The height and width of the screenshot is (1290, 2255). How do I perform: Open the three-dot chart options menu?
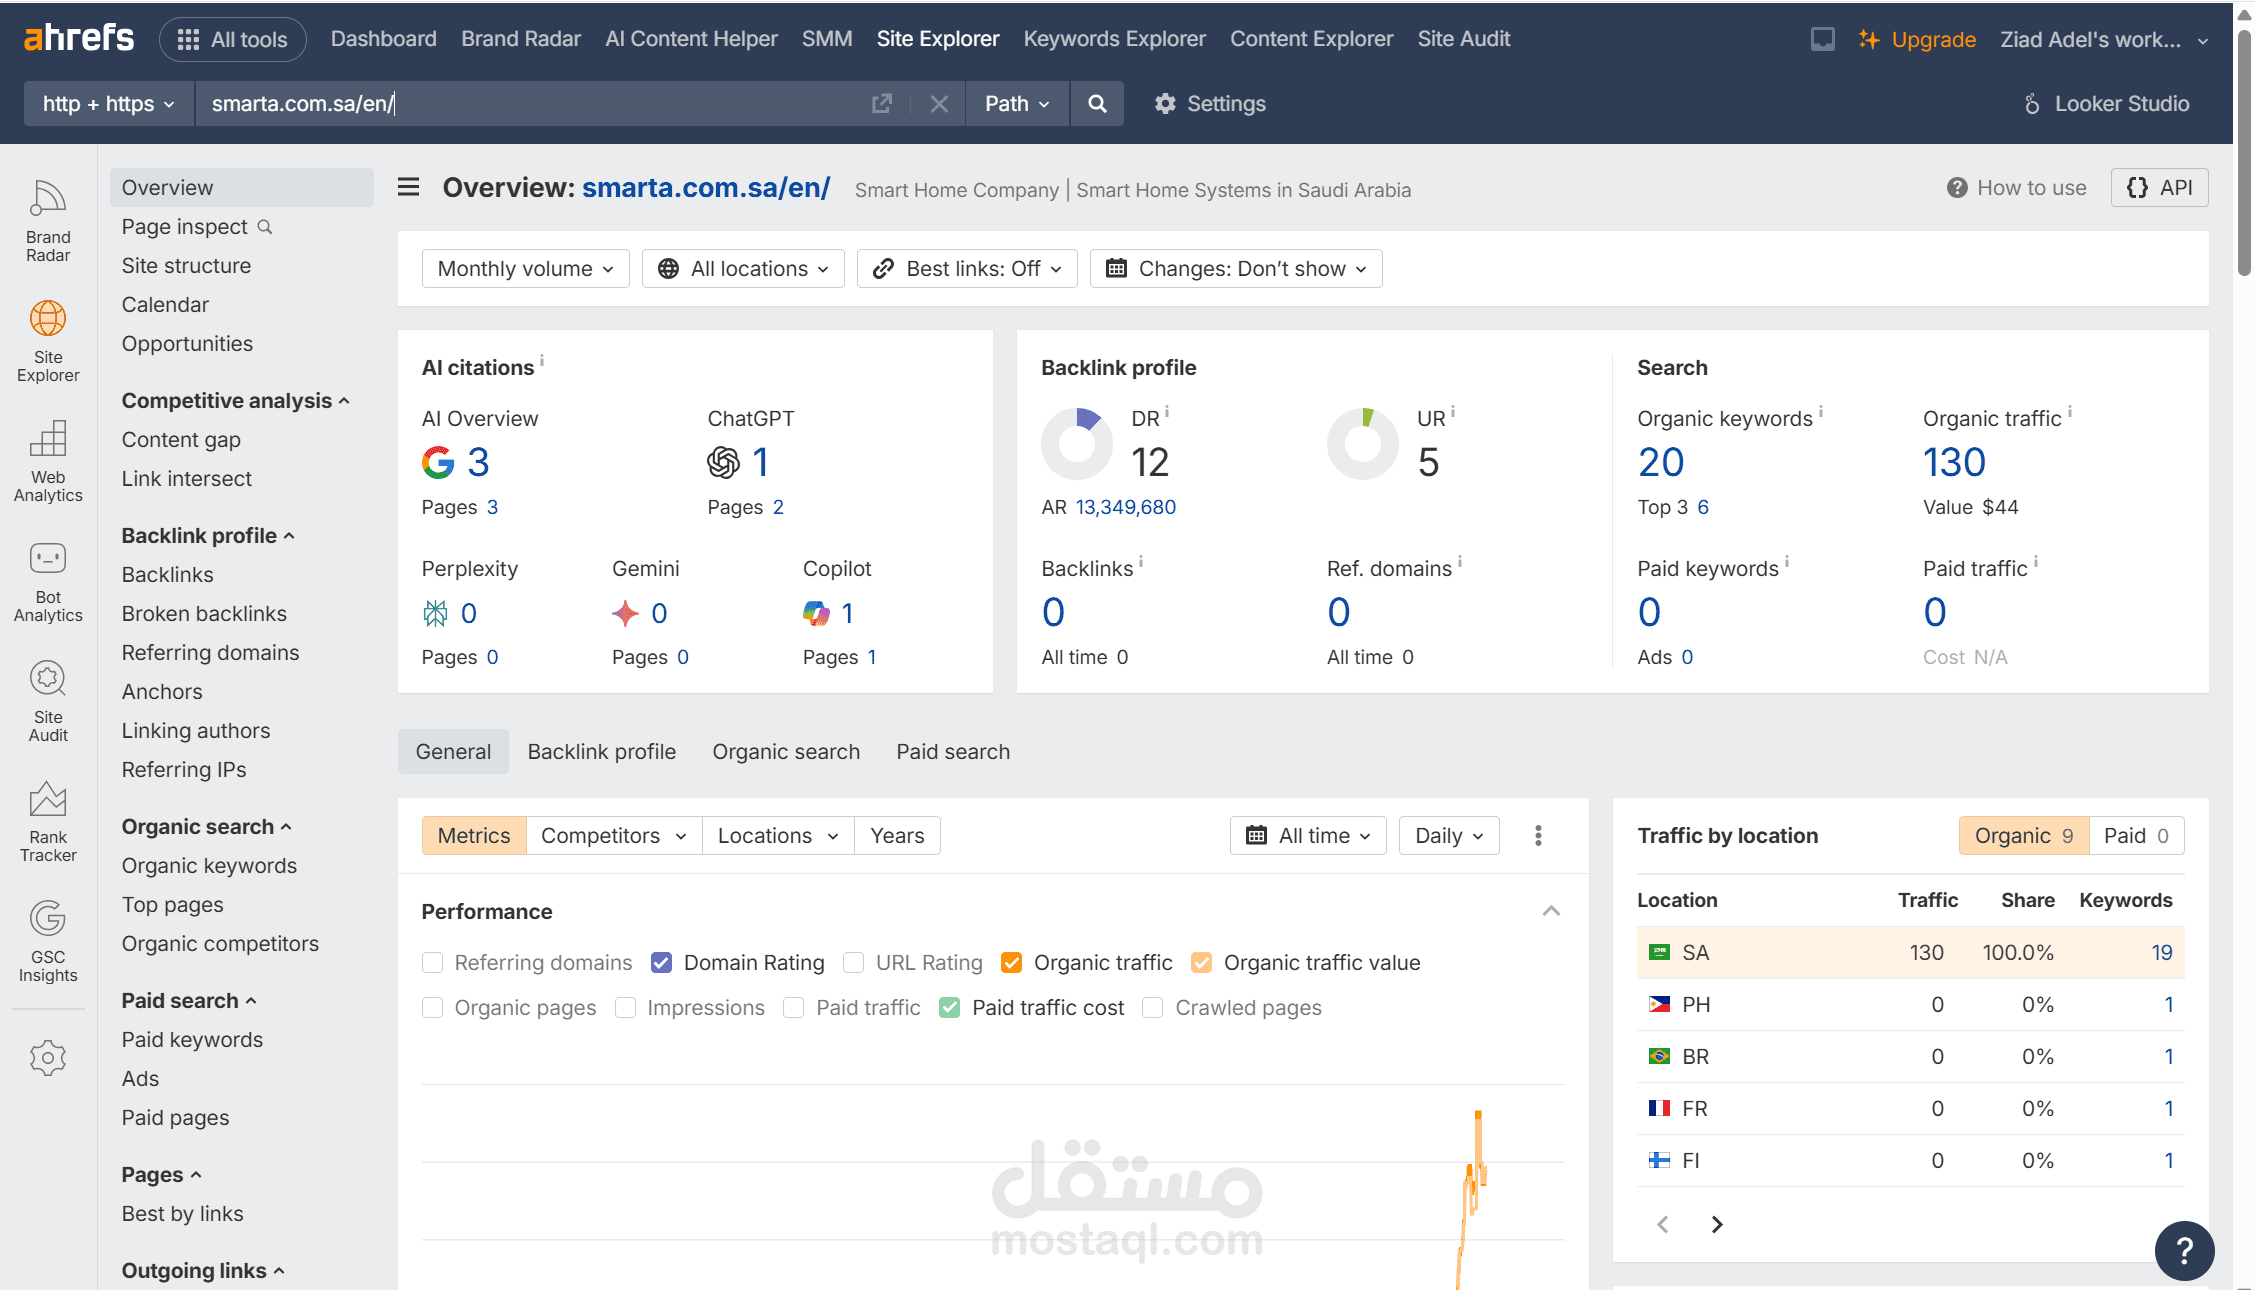tap(1538, 835)
